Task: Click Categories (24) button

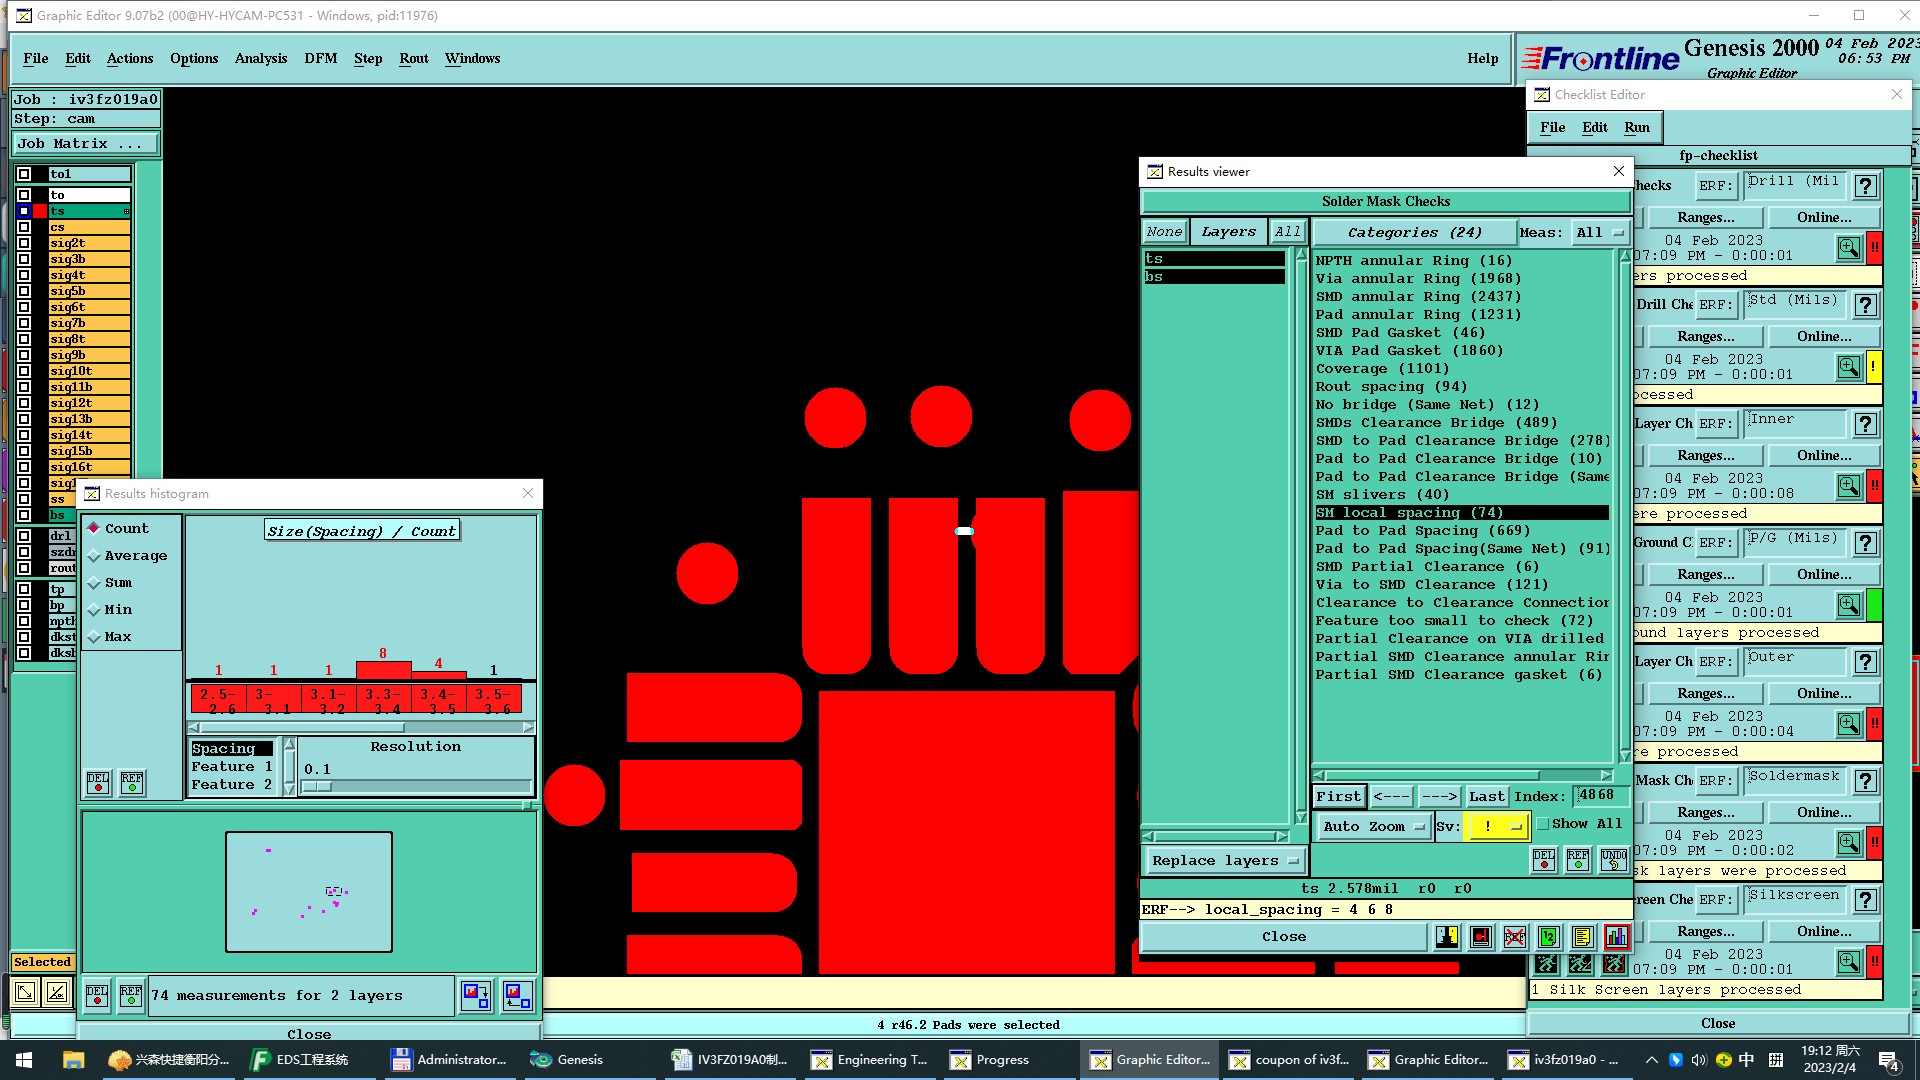Action: (x=1414, y=233)
